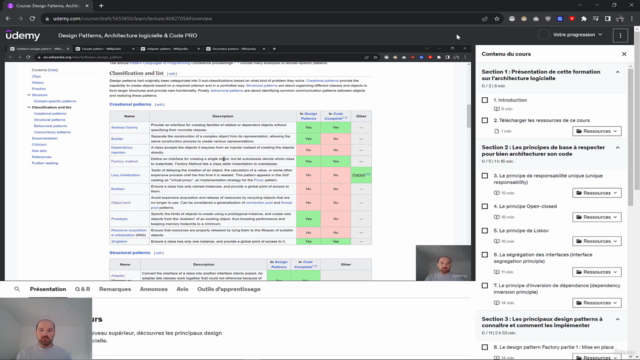The height and width of the screenshot is (360, 640).
Task: Check lecture 6 ségrégation des interfaces checkbox
Action: 485,255
